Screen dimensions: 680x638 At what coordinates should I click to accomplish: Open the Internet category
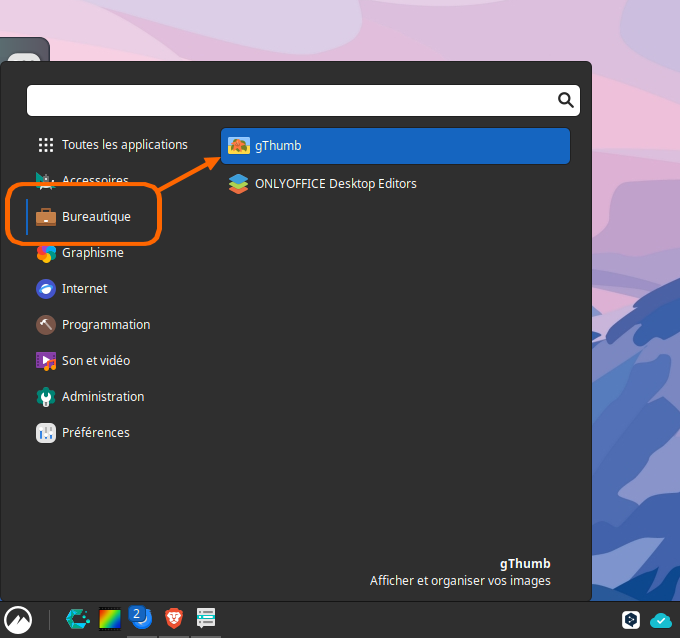(x=84, y=289)
